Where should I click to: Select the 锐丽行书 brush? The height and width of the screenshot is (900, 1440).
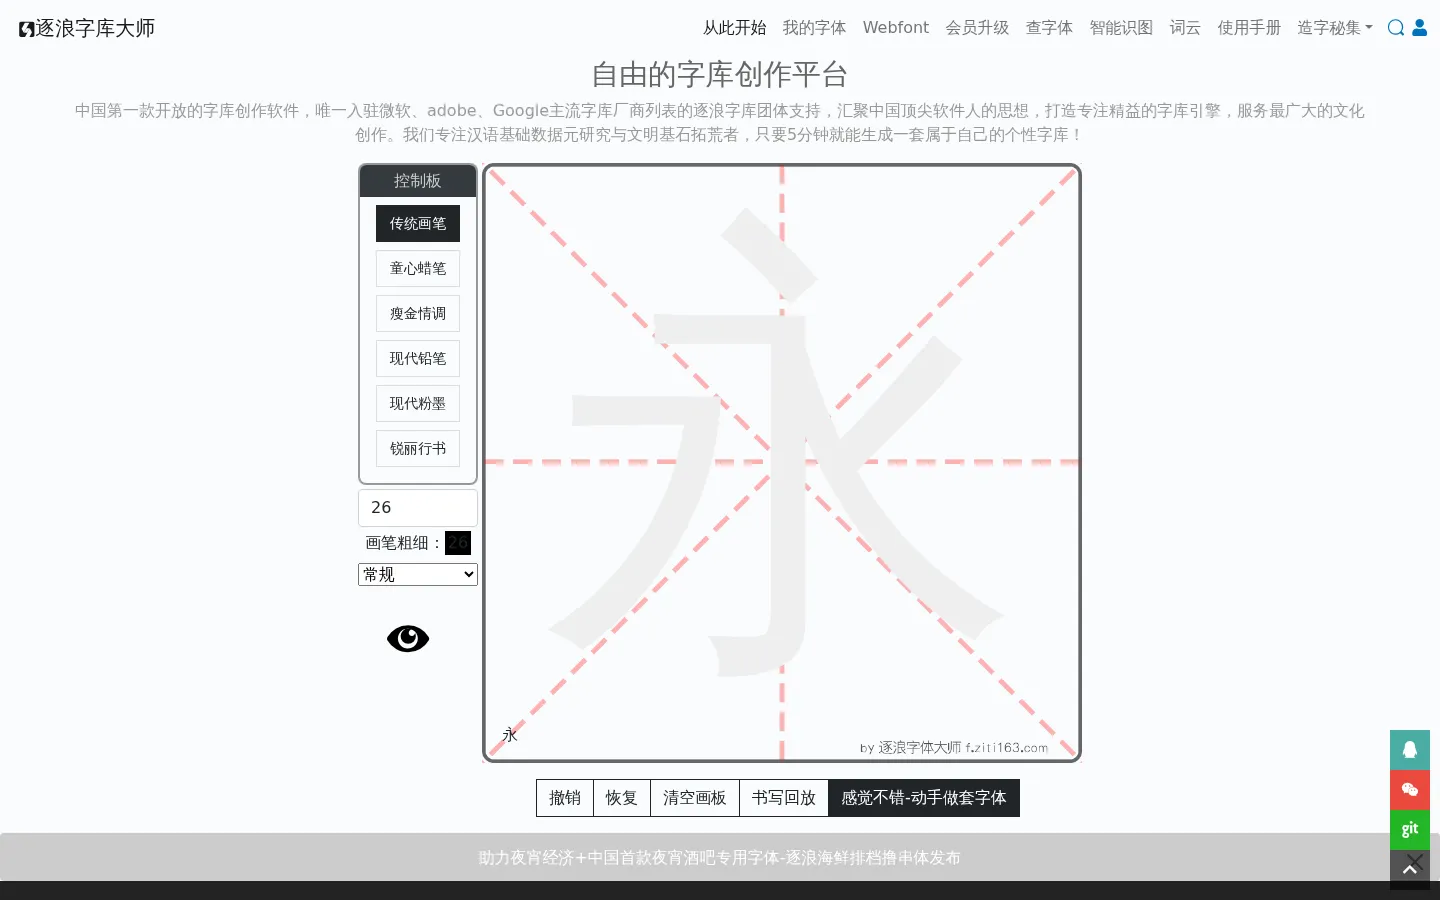(418, 449)
